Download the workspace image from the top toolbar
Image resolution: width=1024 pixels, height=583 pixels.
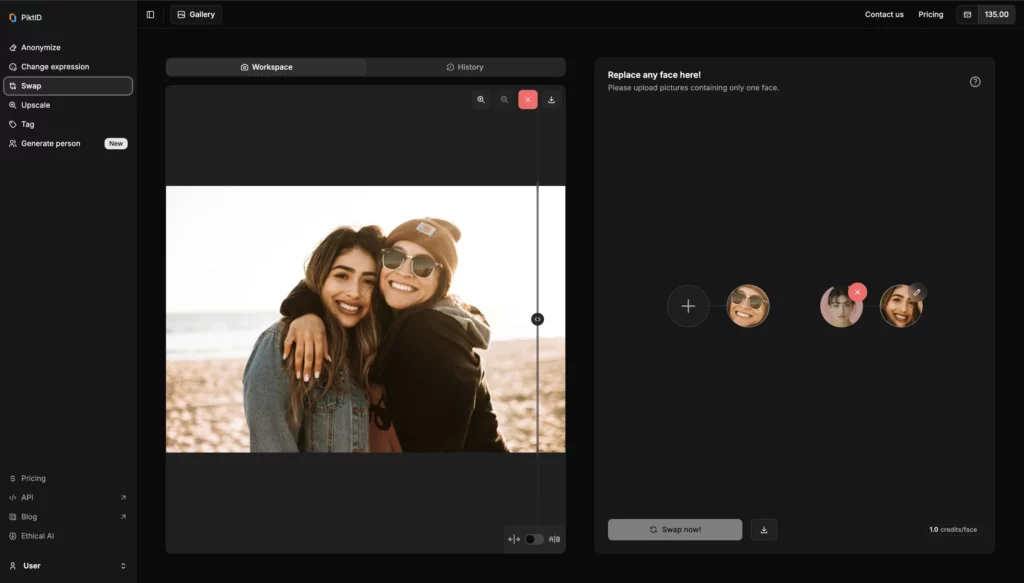[551, 100]
